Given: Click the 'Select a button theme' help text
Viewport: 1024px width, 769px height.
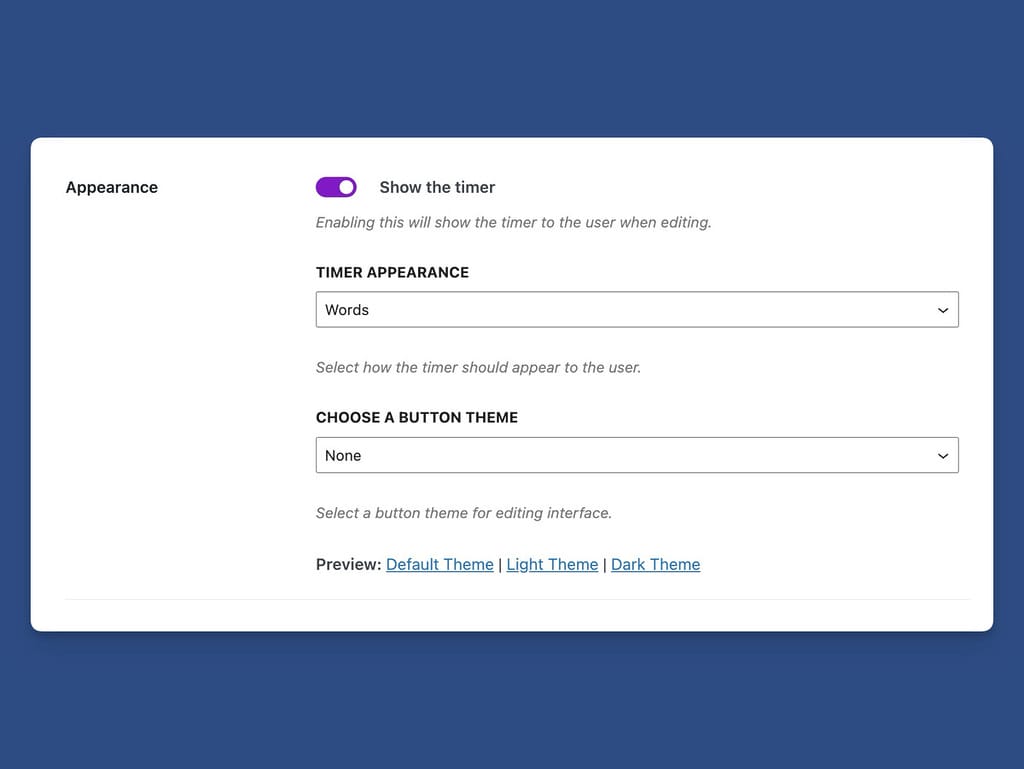Looking at the screenshot, I should tap(463, 513).
